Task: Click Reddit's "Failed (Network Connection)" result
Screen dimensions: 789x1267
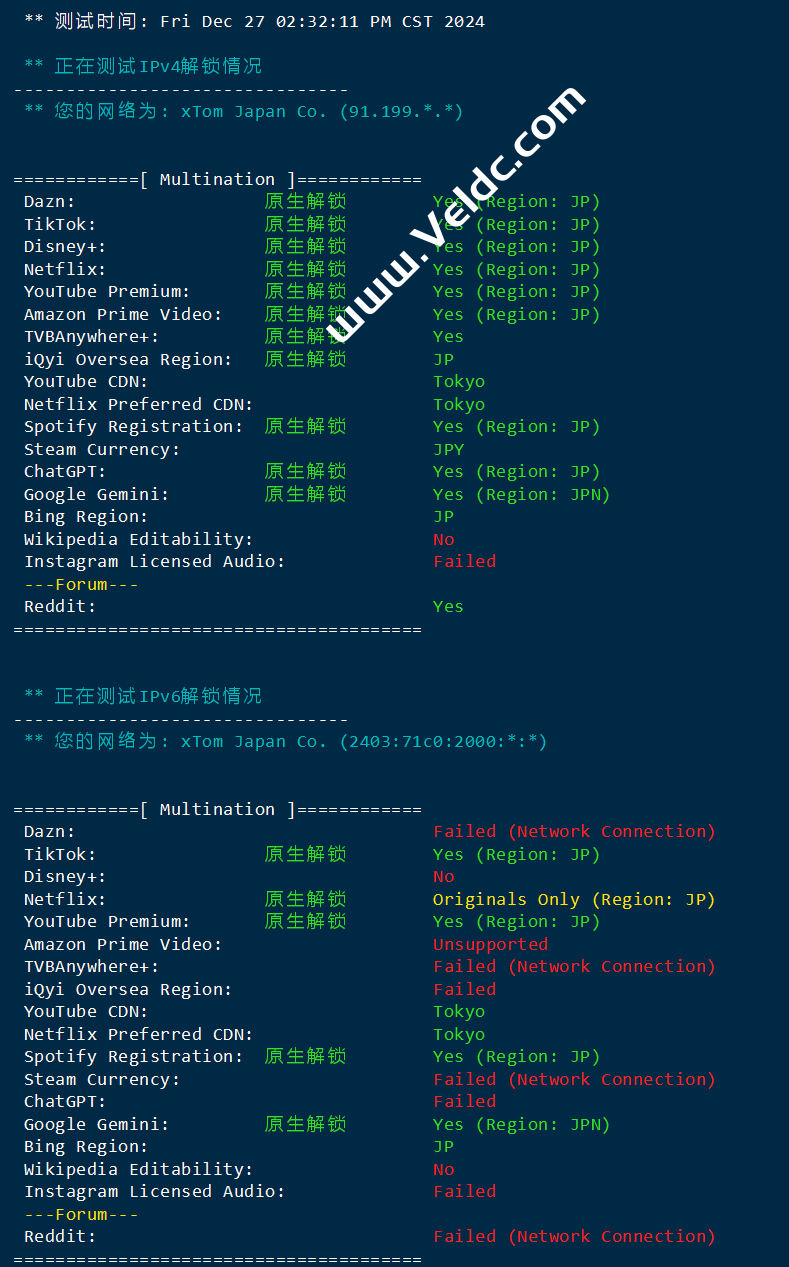Action: click(574, 1237)
